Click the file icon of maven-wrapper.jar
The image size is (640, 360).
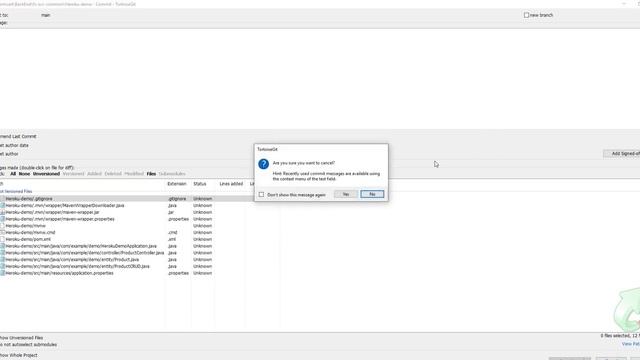[x=2, y=212]
